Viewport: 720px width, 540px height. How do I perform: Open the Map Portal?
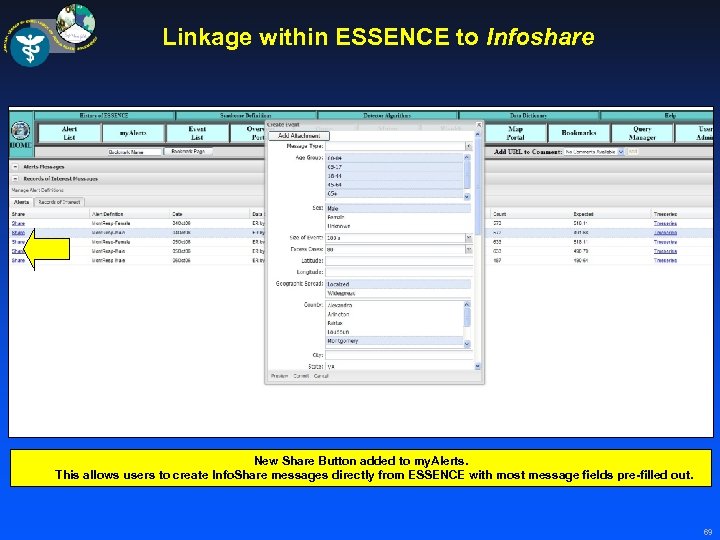pos(515,133)
